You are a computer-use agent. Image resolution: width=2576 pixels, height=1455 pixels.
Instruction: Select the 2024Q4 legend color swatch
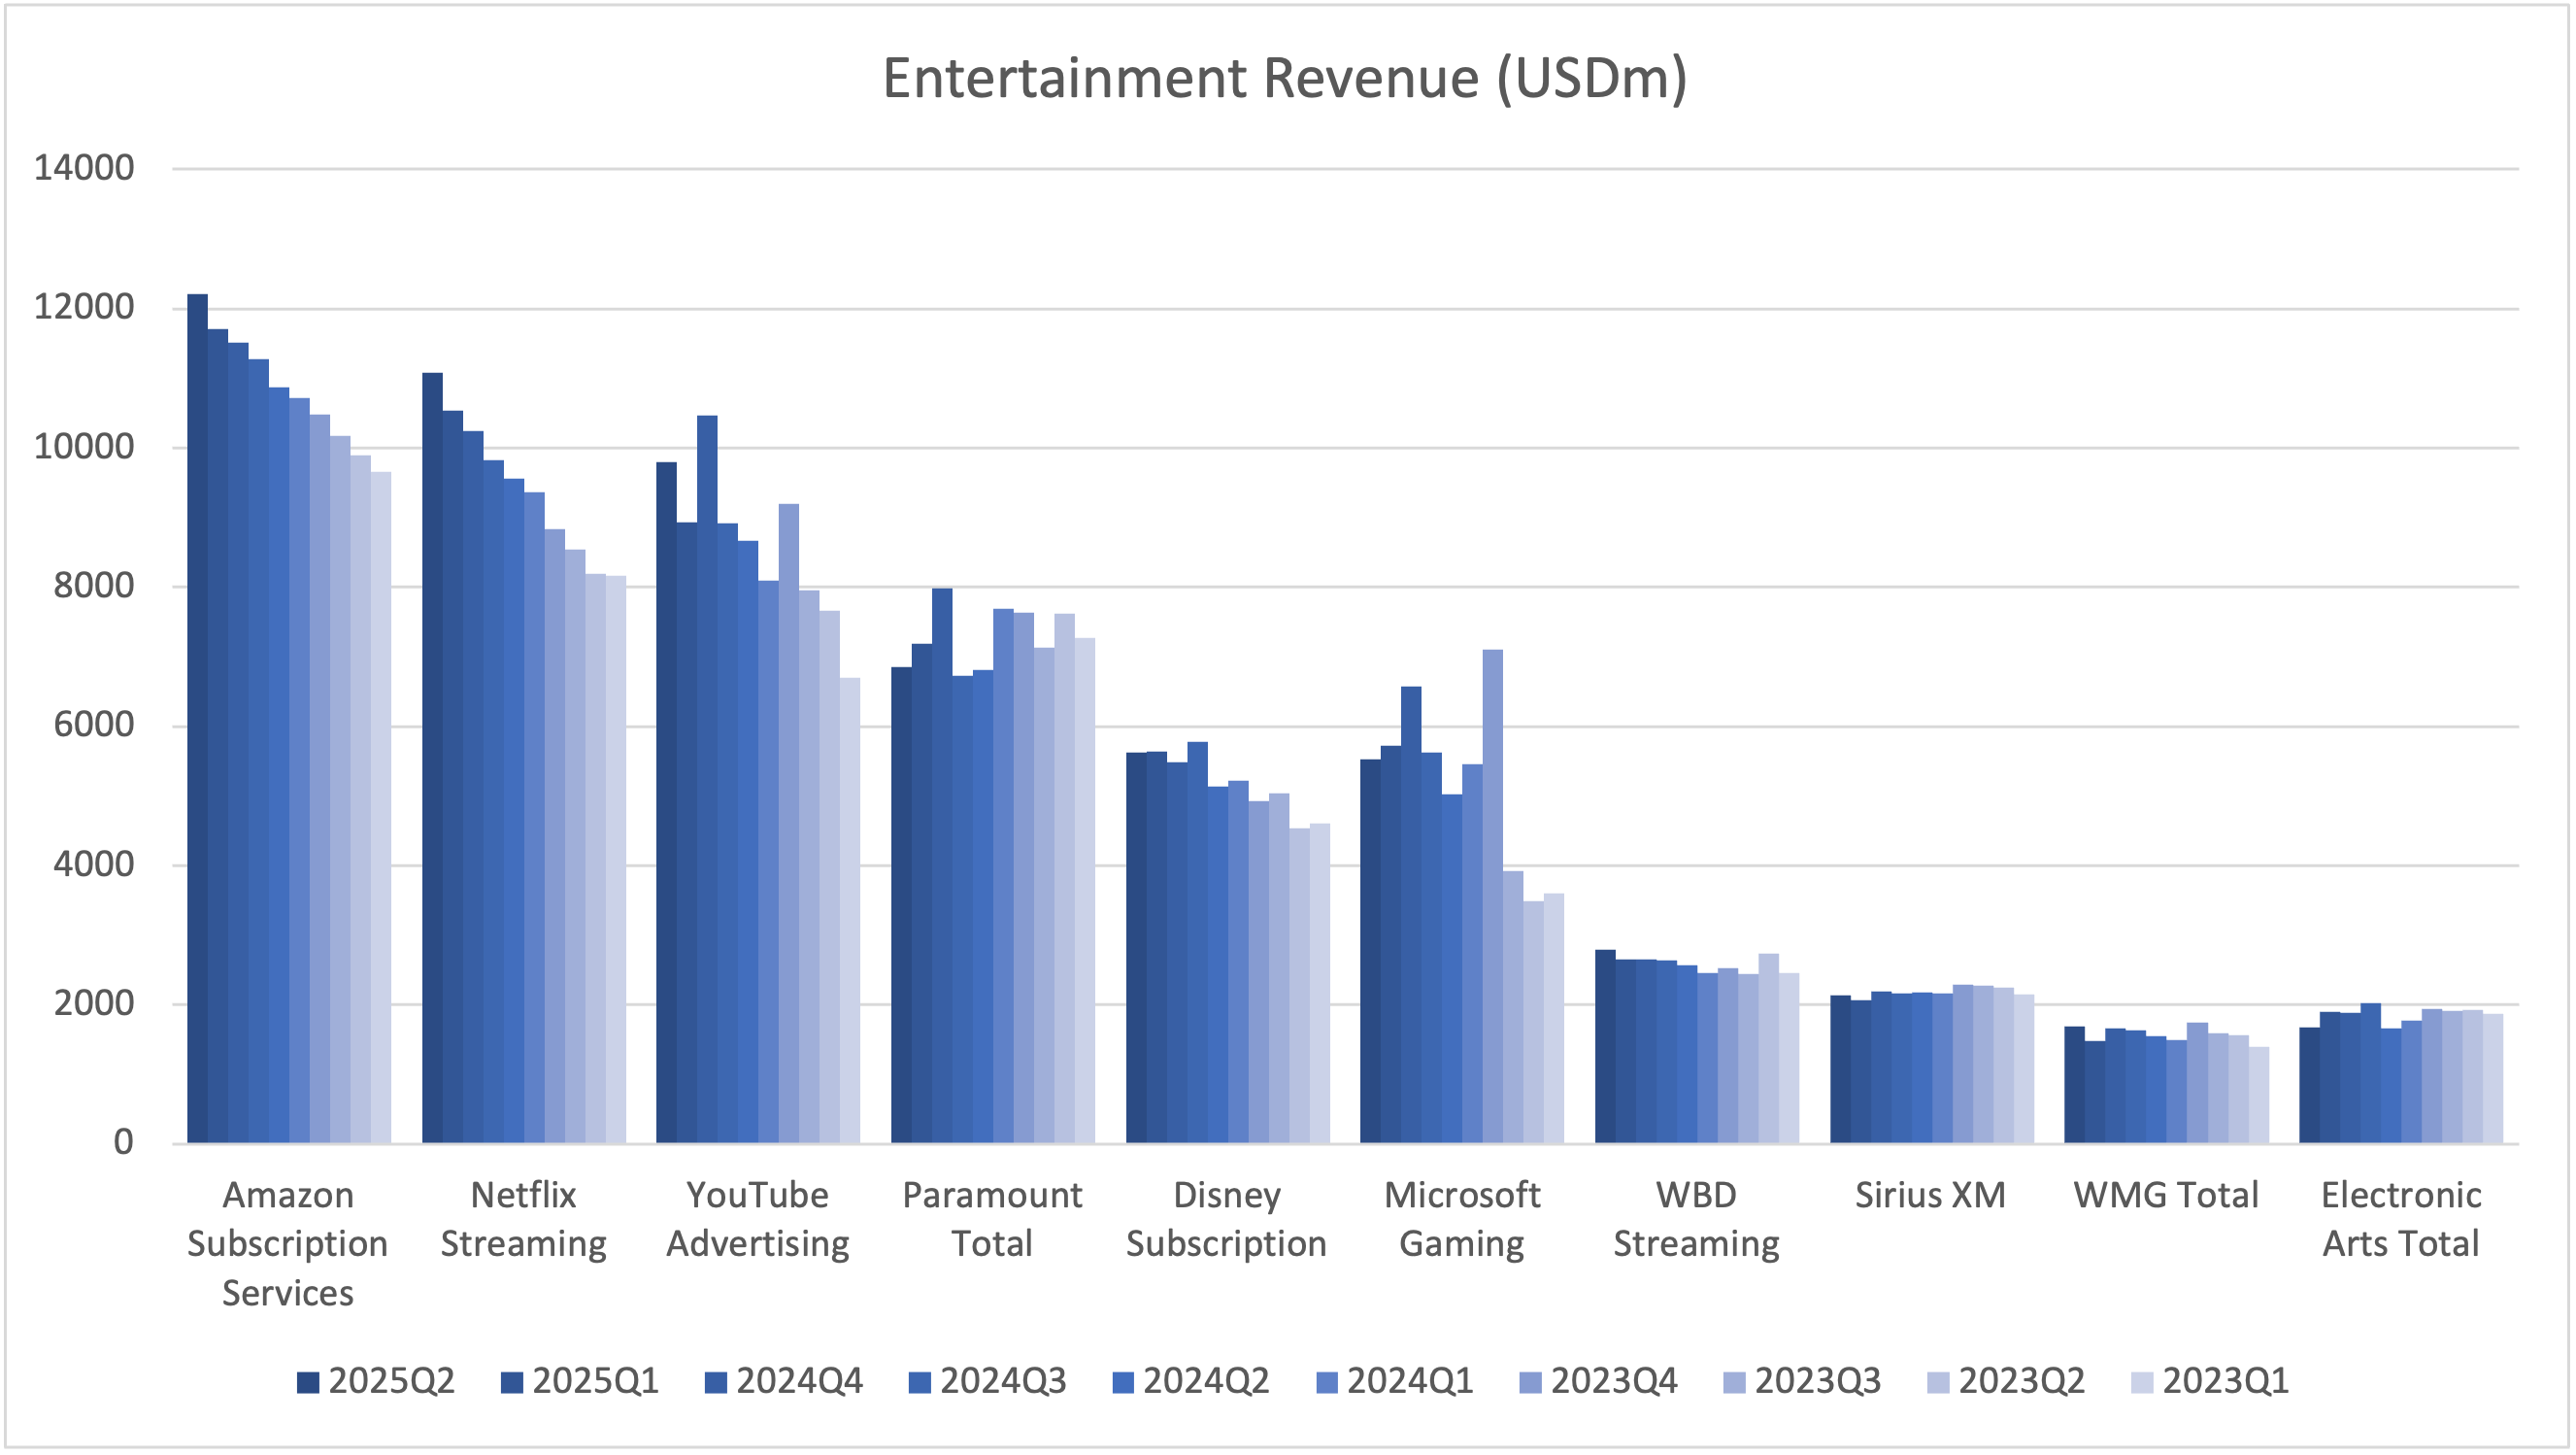tap(716, 1382)
